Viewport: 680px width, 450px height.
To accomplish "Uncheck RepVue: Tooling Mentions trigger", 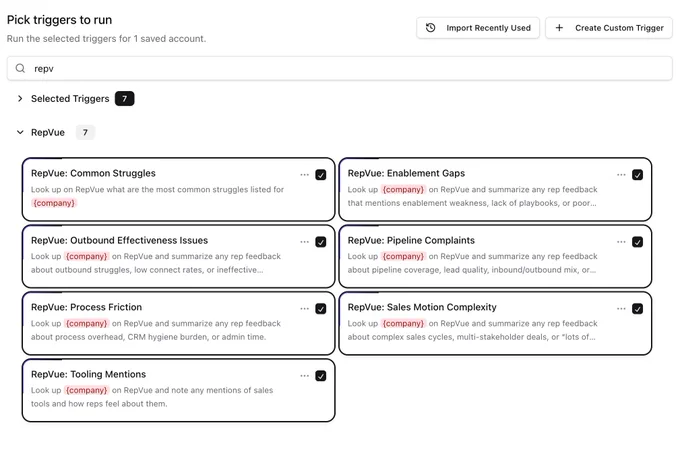I will point(321,376).
